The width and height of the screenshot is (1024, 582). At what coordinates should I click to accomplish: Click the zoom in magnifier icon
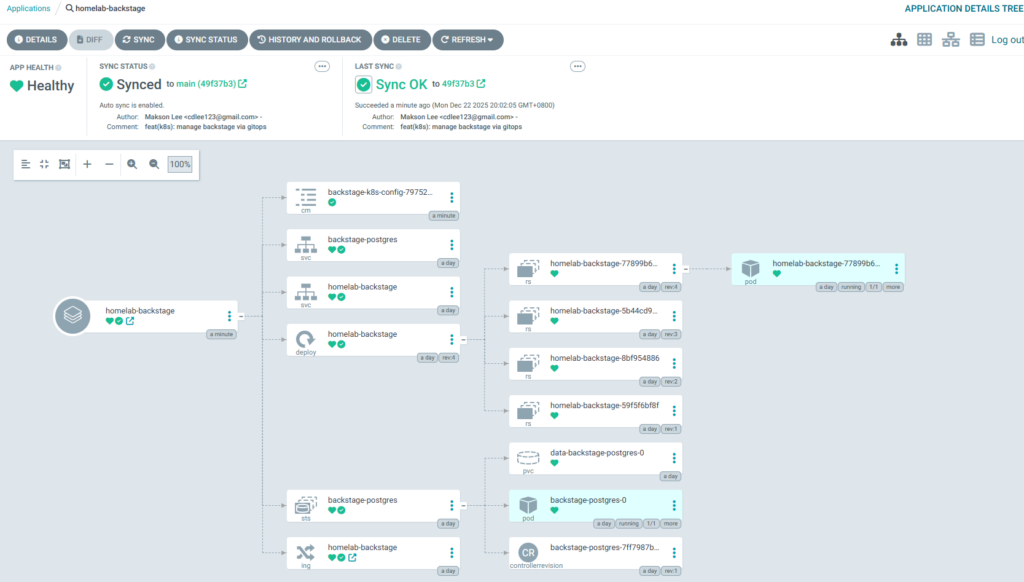[132, 164]
